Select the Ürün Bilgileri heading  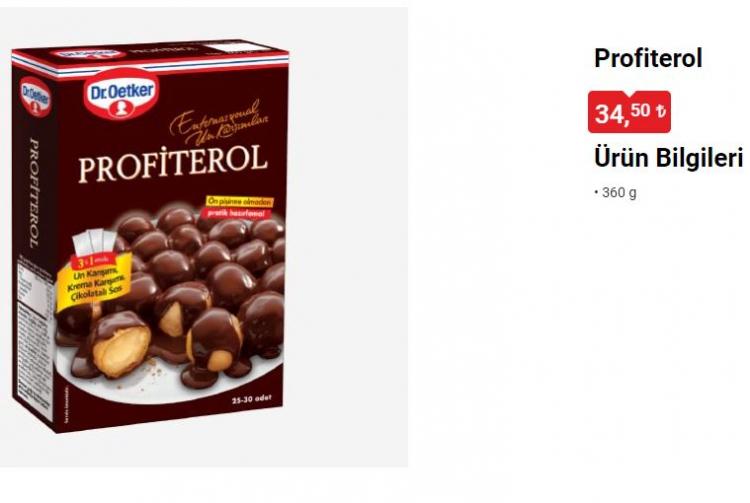pos(668,157)
